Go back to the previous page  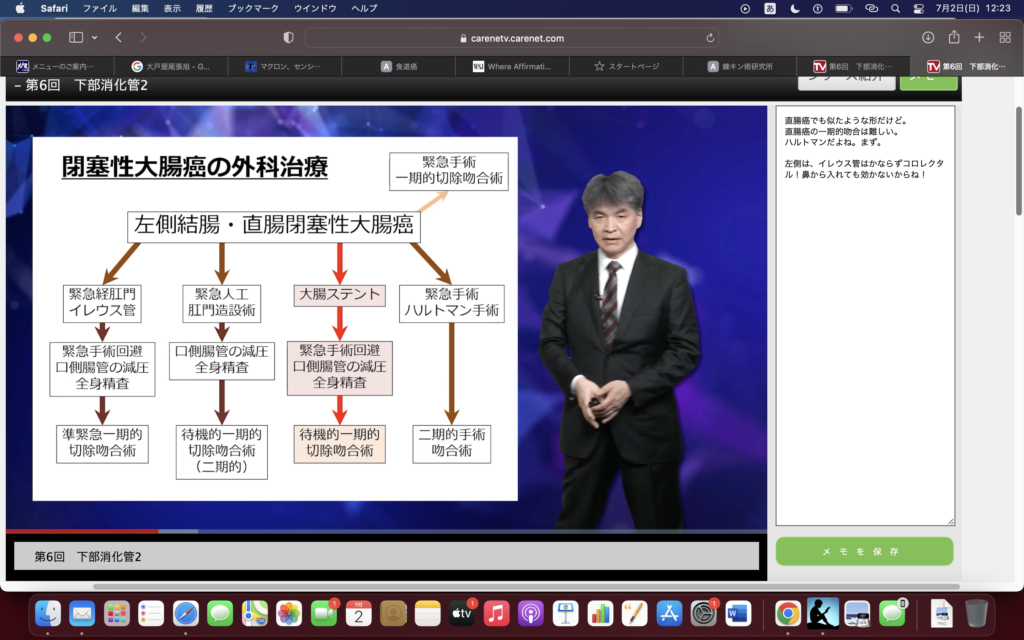coord(118,37)
